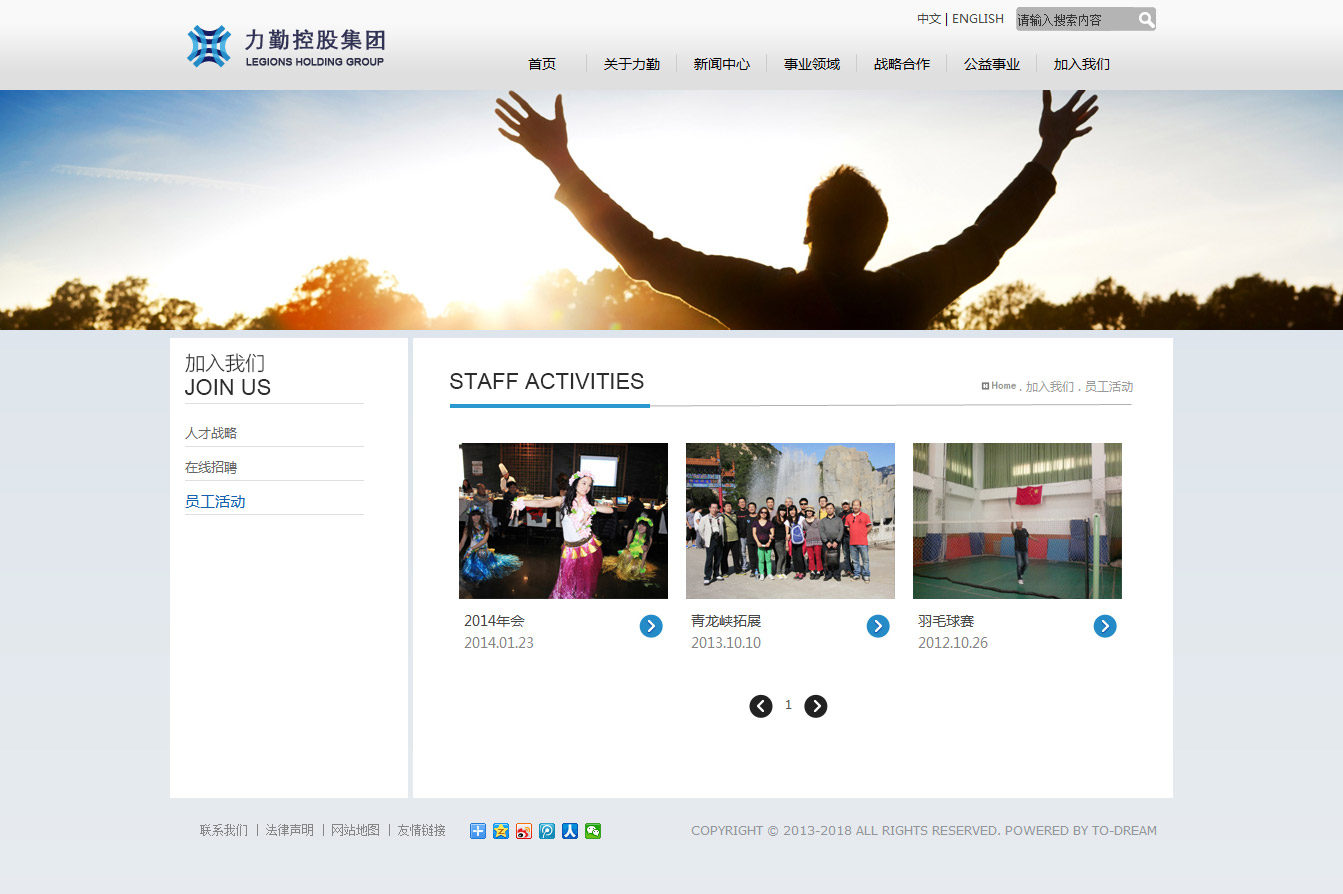This screenshot has height=894, width=1343.
Task: Open the 青龙峡拓展 group photo thumbnail
Action: [790, 521]
